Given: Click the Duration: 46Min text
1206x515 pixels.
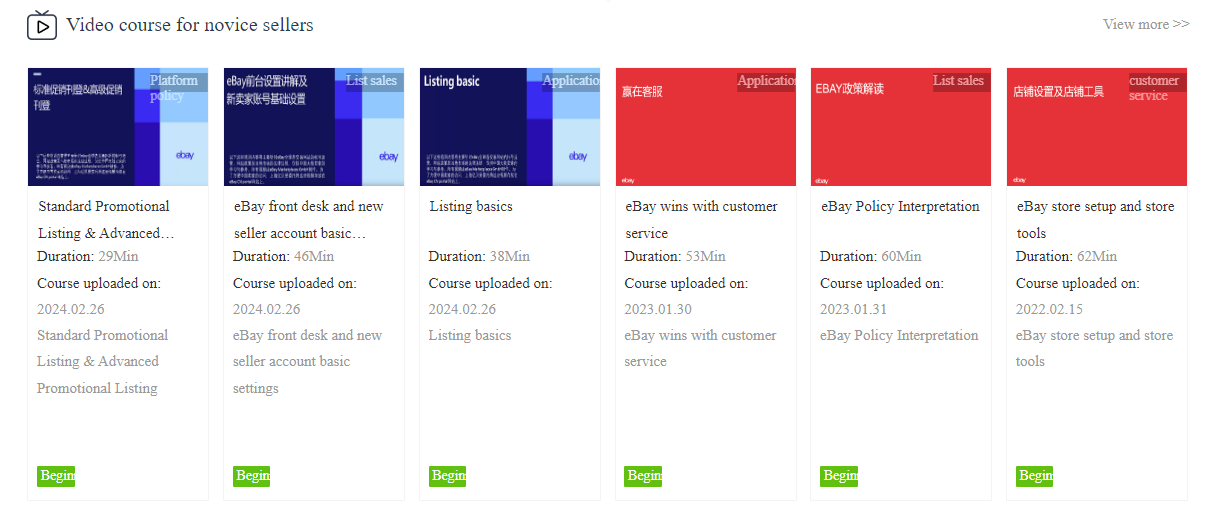Looking at the screenshot, I should [x=284, y=257].
